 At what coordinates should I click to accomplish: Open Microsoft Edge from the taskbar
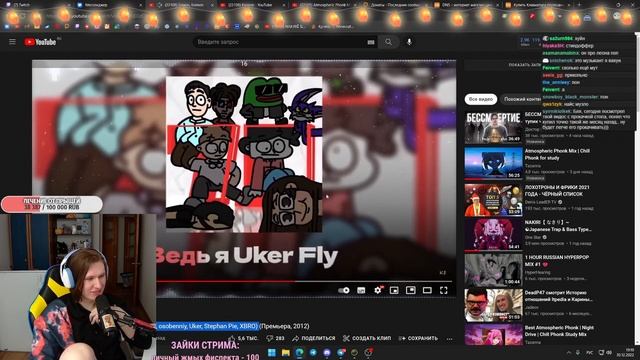point(299,352)
